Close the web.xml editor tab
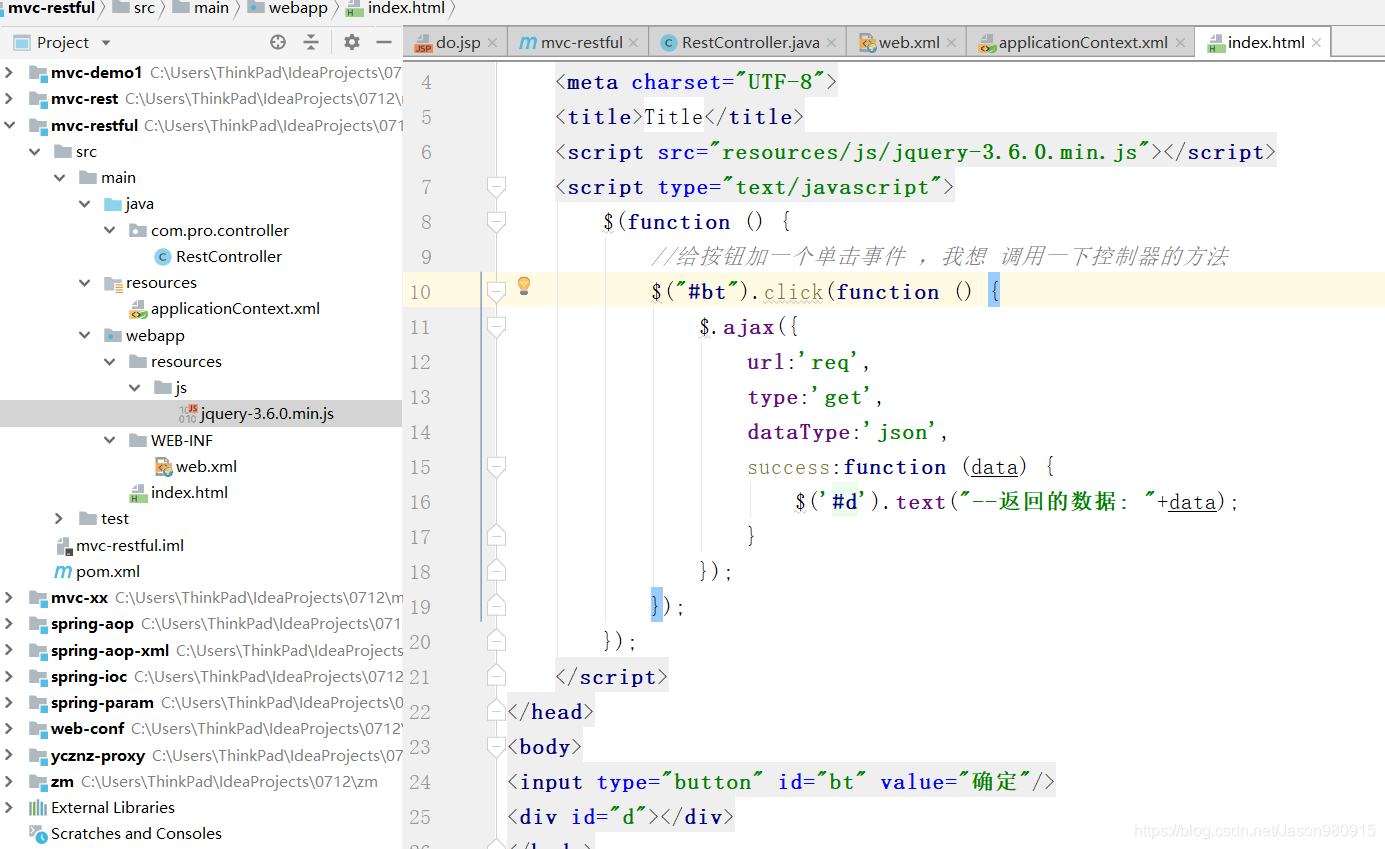Image resolution: width=1385 pixels, height=849 pixels. [952, 43]
